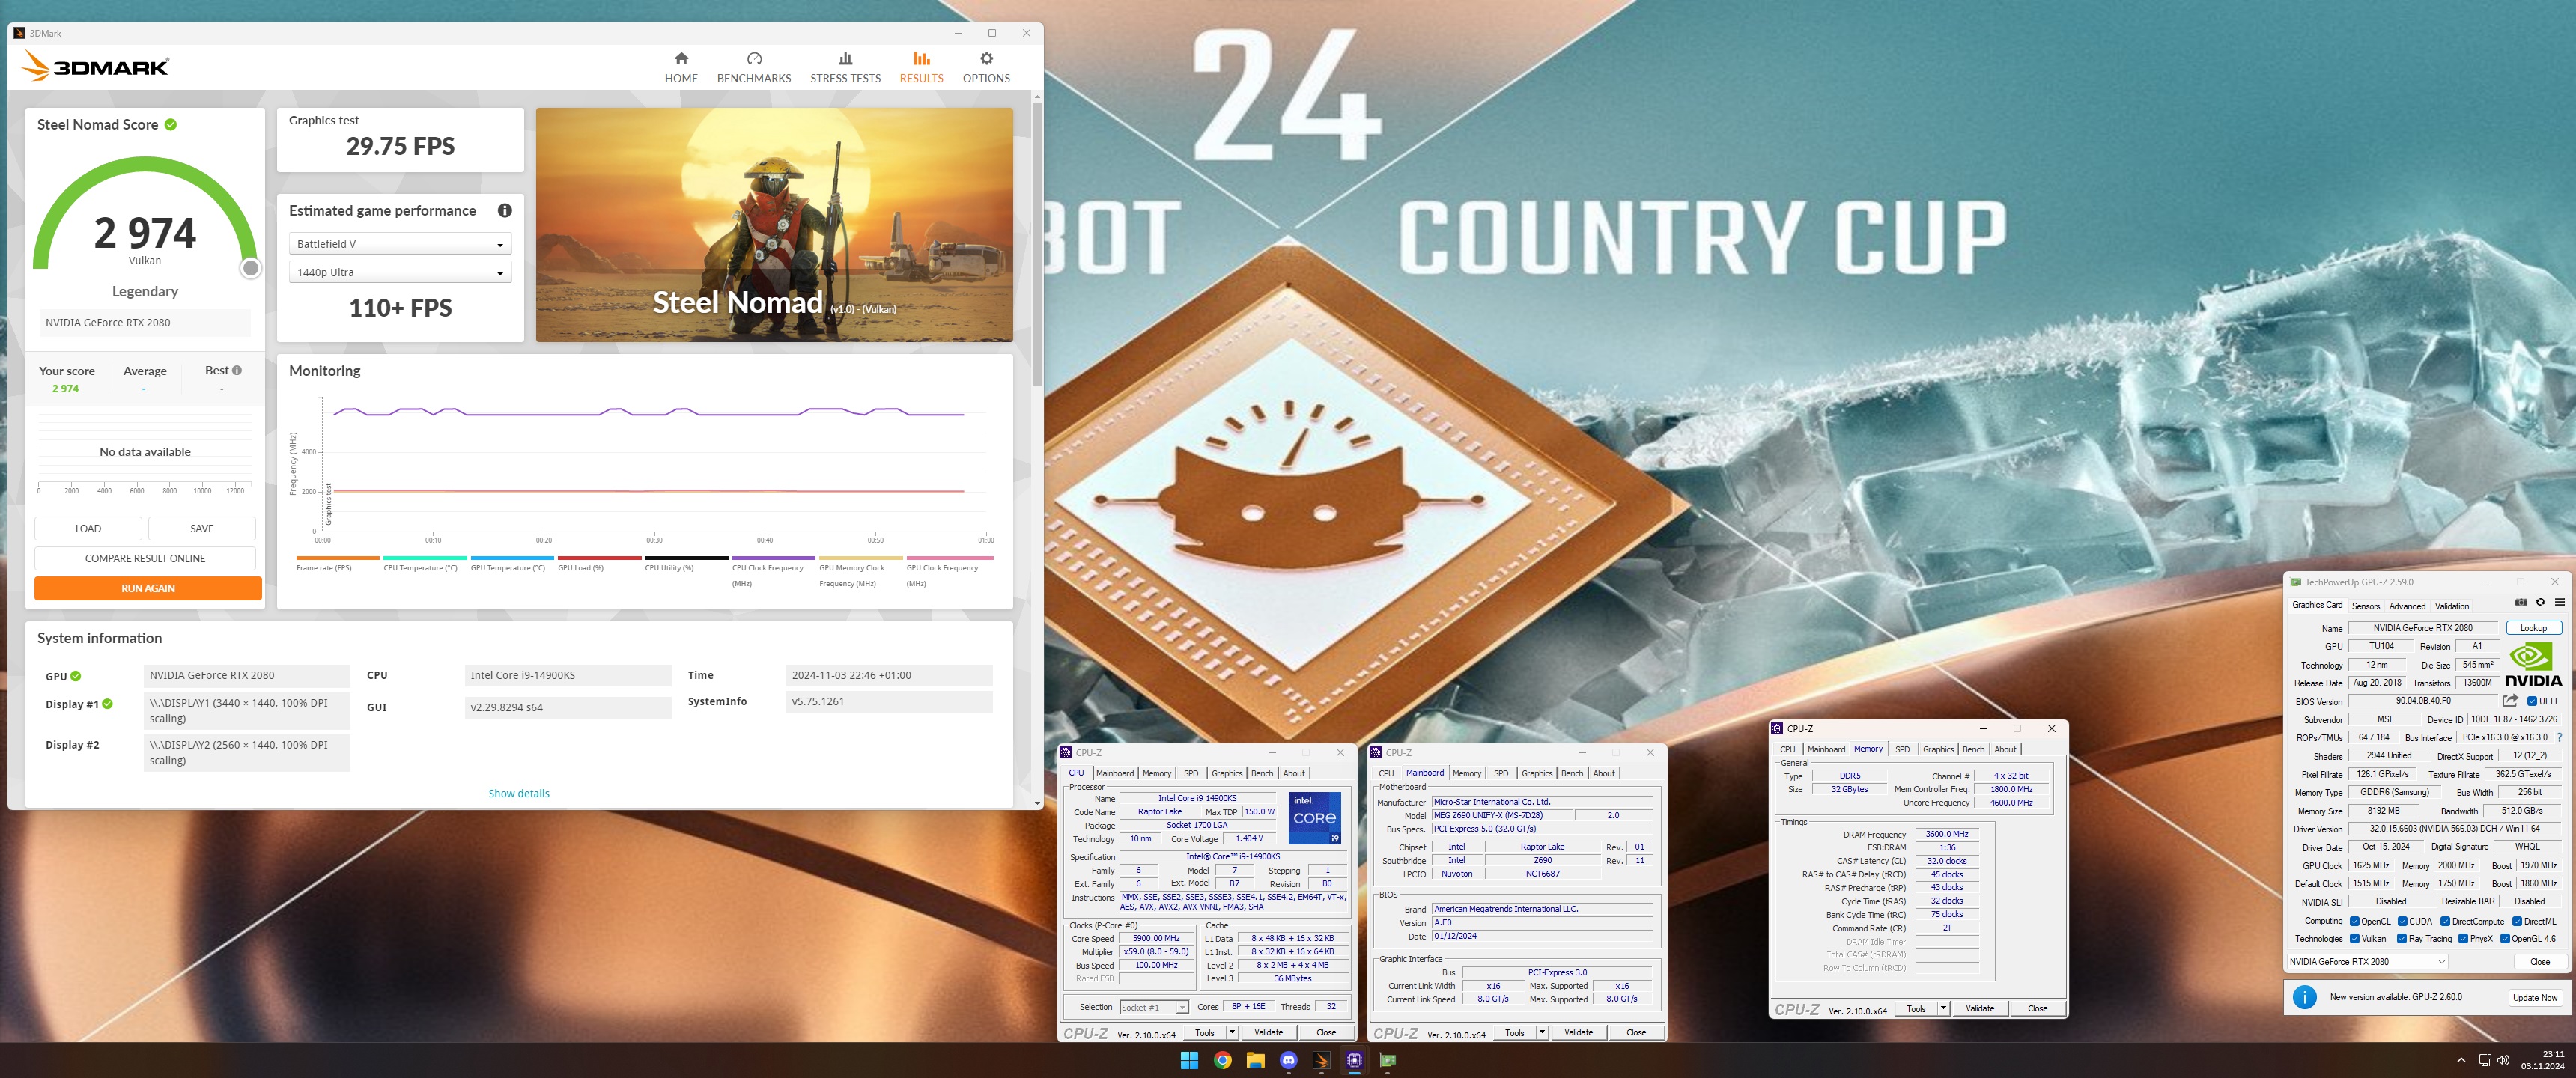
Task: Expand hidden system tray icons chevron
Action: [2461, 1060]
